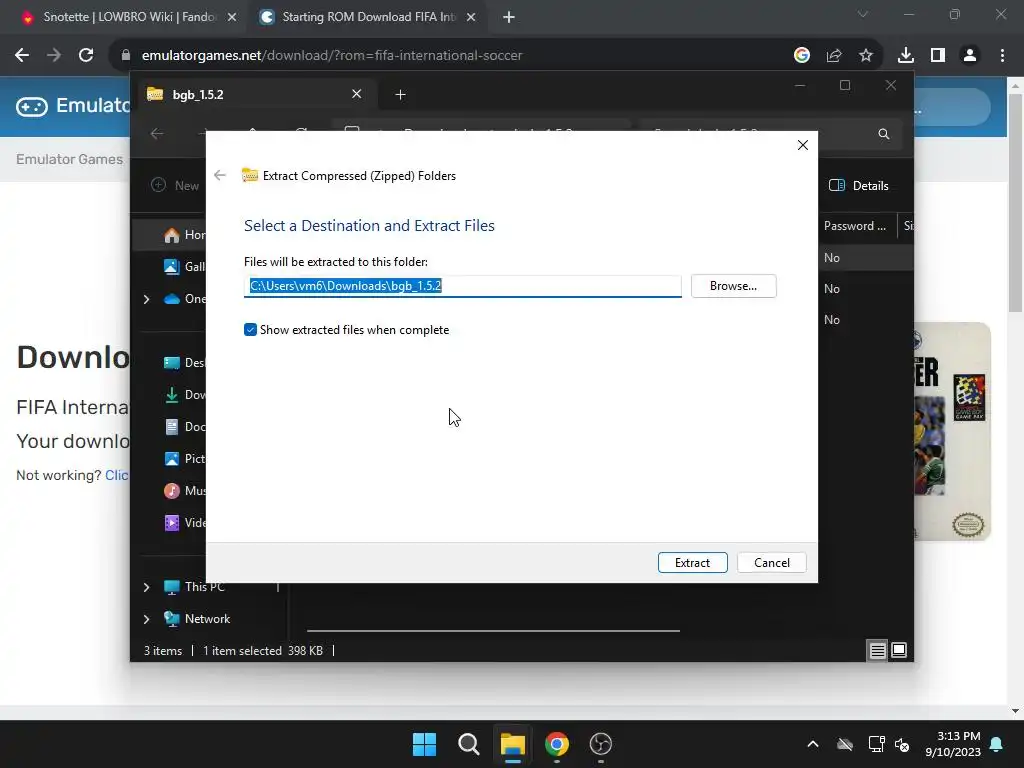This screenshot has height=768, width=1024.
Task: Open Videos in Explorer sidebar
Action: (x=184, y=522)
